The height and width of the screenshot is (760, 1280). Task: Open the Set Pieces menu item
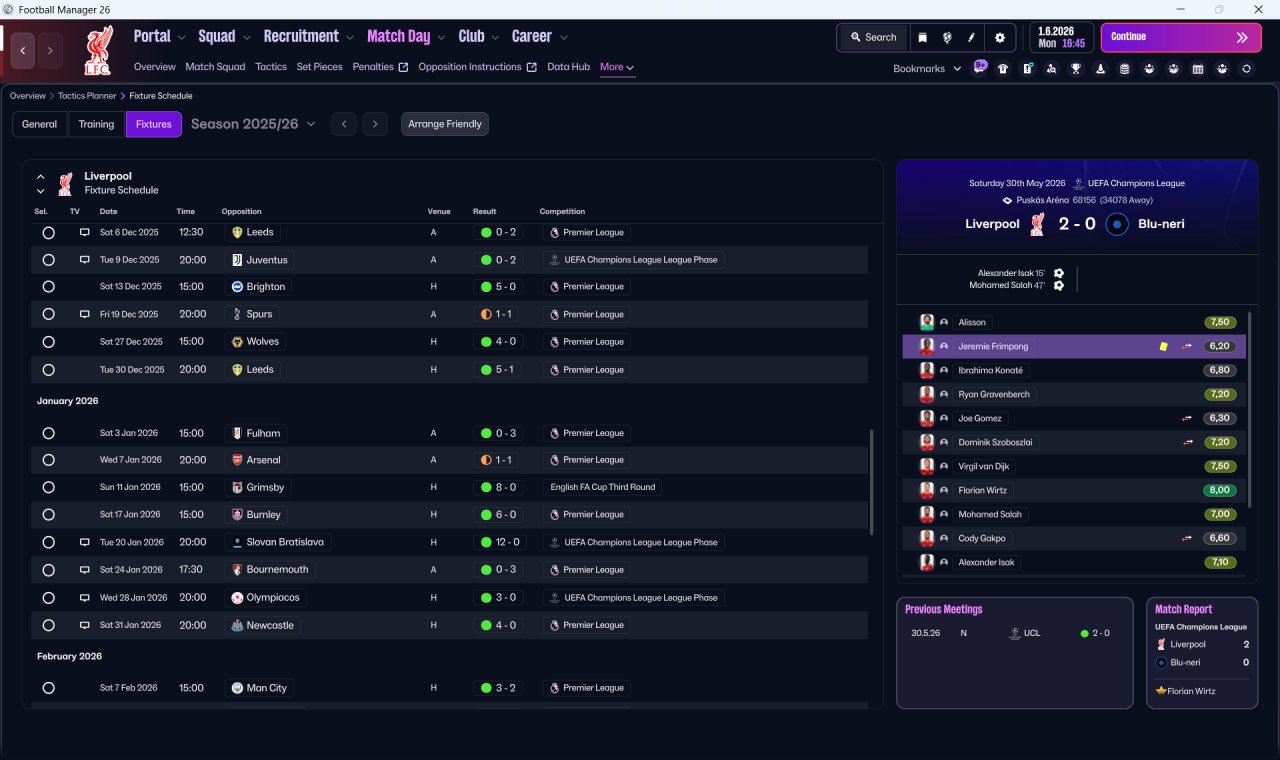[x=319, y=67]
